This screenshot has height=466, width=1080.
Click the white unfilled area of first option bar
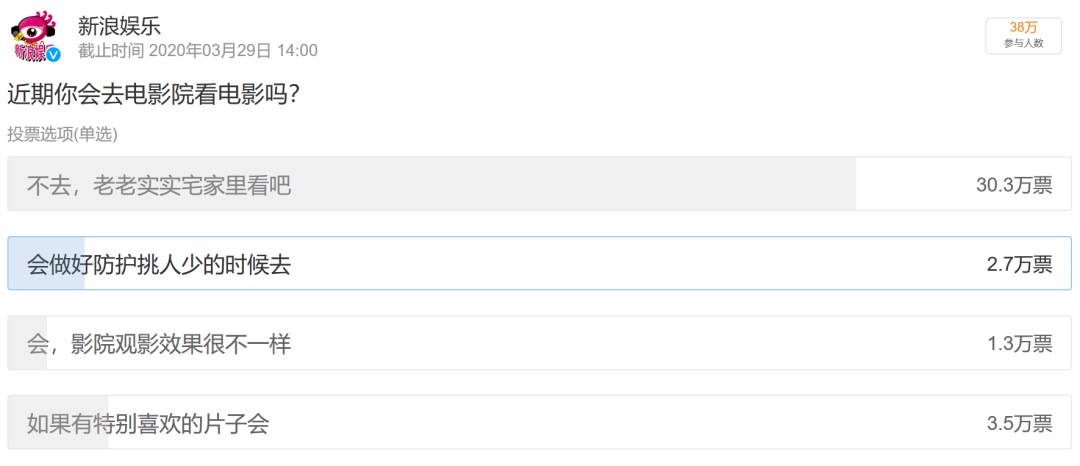(x=964, y=184)
